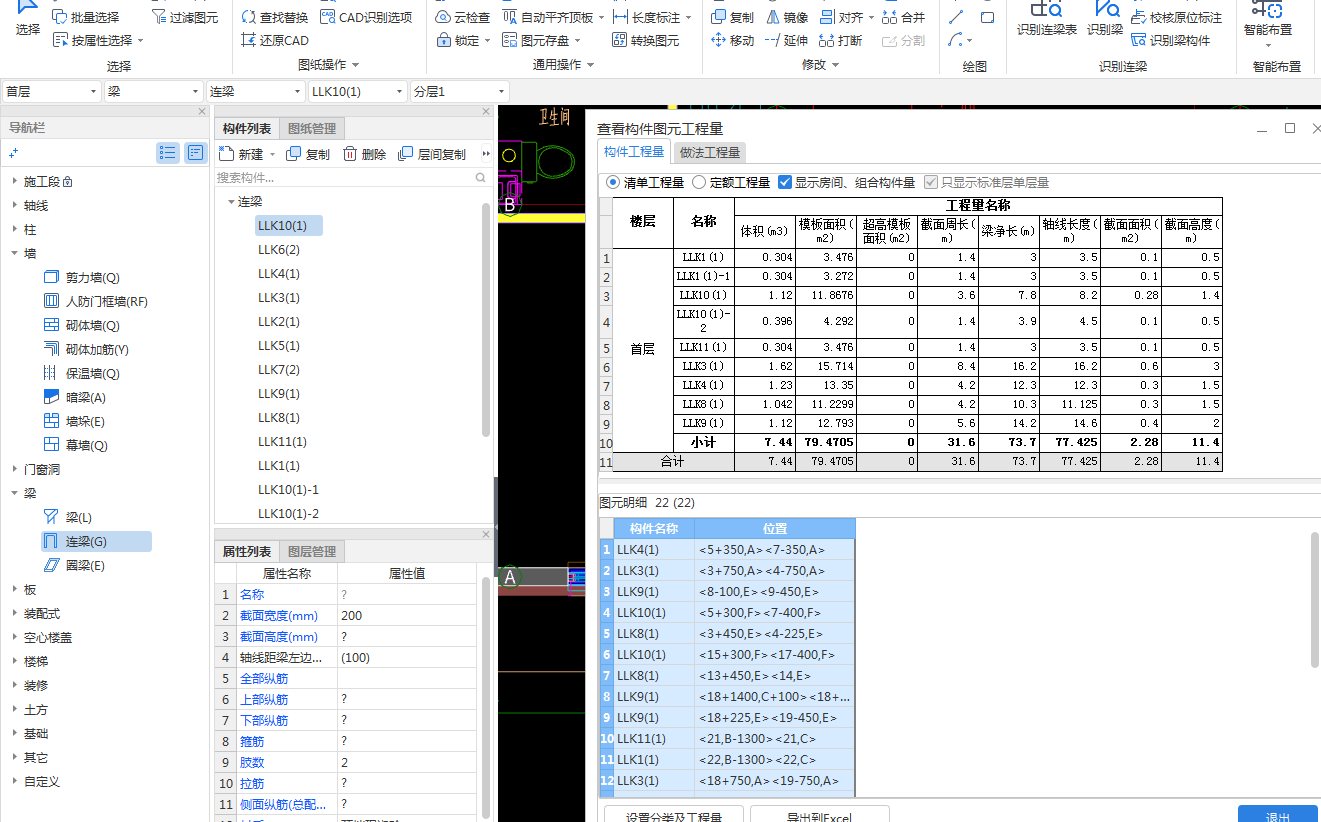Click the component list 删除 delete icon

[364, 154]
